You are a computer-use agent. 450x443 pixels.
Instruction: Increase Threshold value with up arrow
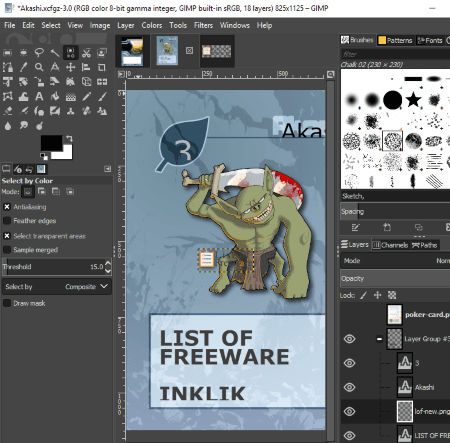coord(108,263)
